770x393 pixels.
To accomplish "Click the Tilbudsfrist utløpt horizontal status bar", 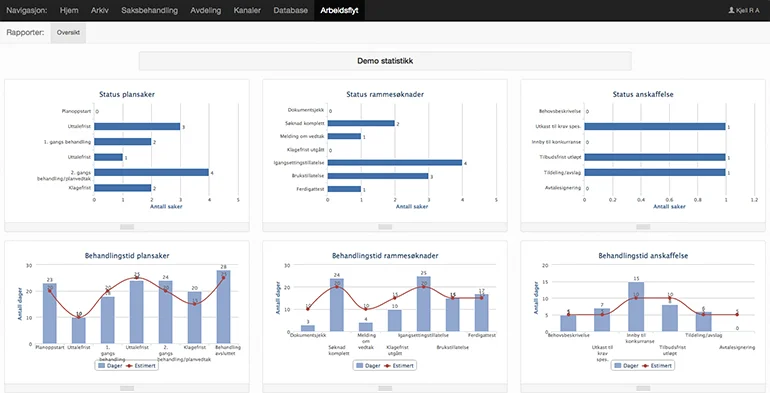I will 655,157.
